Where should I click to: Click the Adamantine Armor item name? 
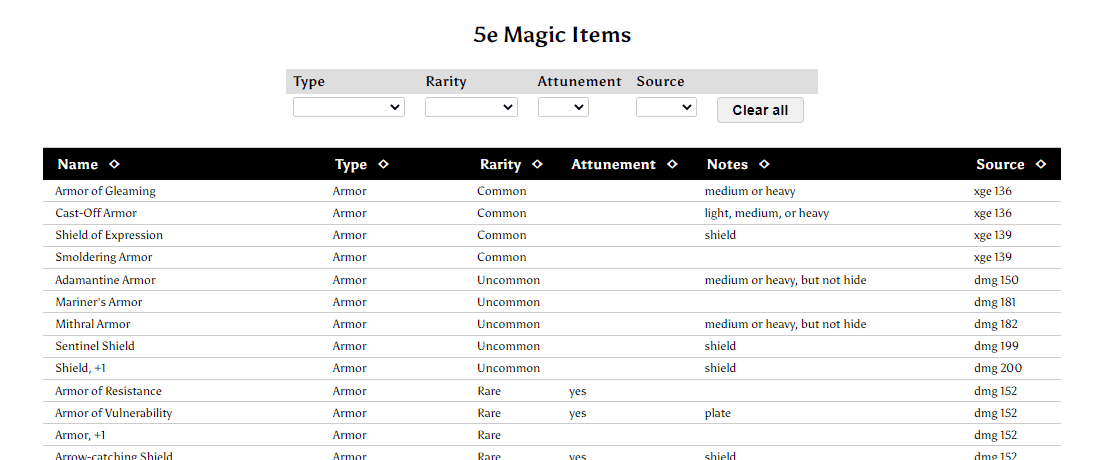click(x=105, y=280)
